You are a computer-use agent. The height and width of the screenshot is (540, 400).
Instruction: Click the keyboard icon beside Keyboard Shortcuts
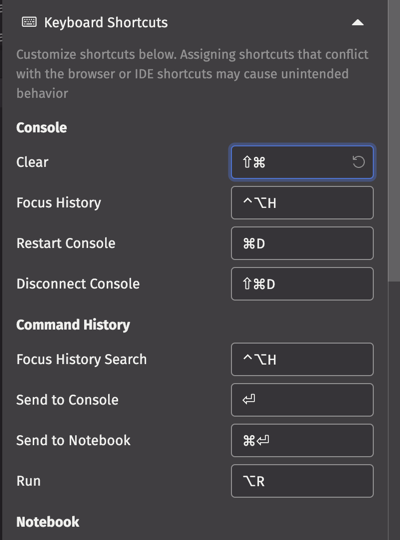(x=29, y=22)
